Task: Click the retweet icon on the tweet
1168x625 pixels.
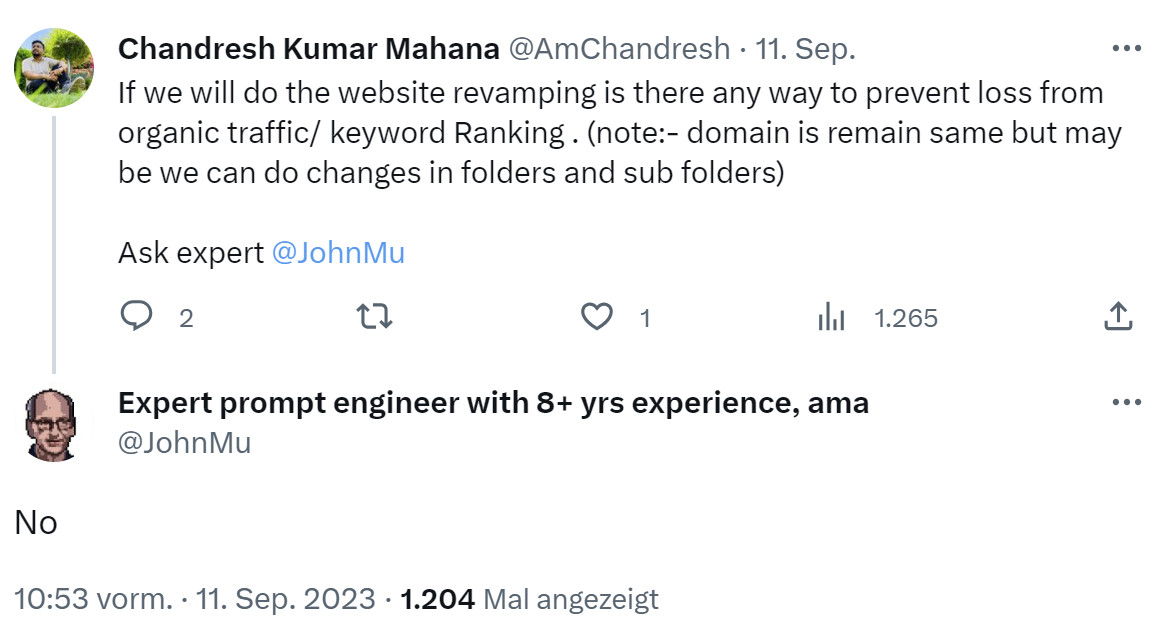Action: (372, 316)
